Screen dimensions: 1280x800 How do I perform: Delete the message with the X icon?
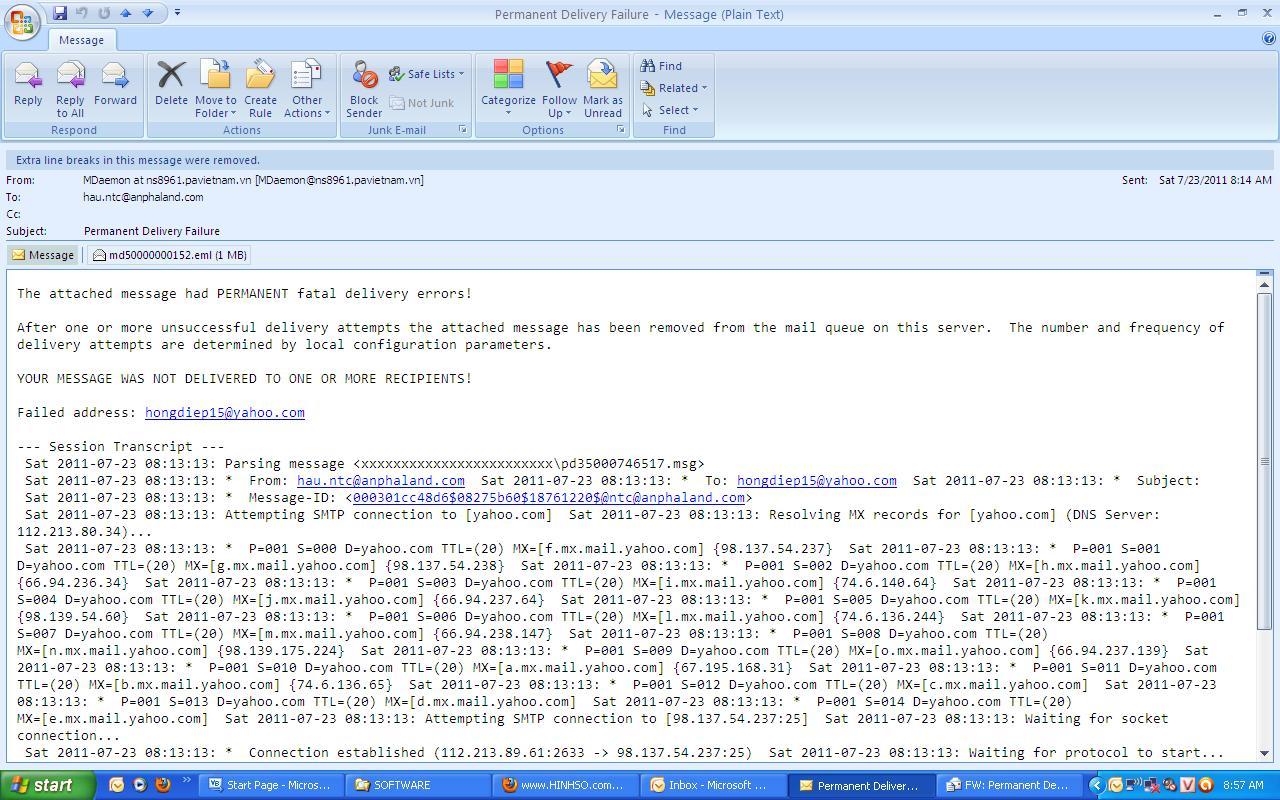[171, 85]
